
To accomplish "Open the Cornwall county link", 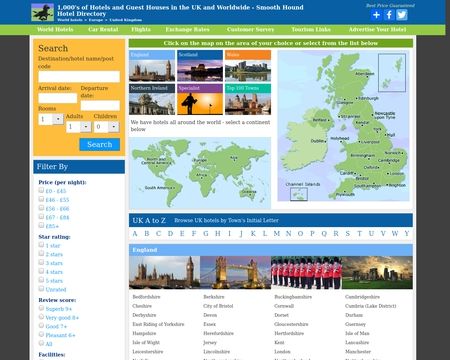I will click(284, 306).
